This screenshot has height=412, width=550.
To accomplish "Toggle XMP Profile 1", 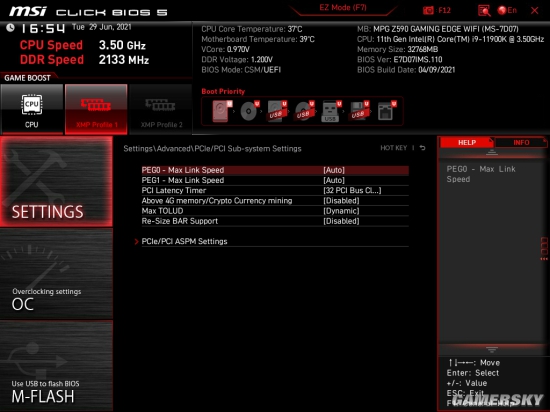I will [x=96, y=109].
